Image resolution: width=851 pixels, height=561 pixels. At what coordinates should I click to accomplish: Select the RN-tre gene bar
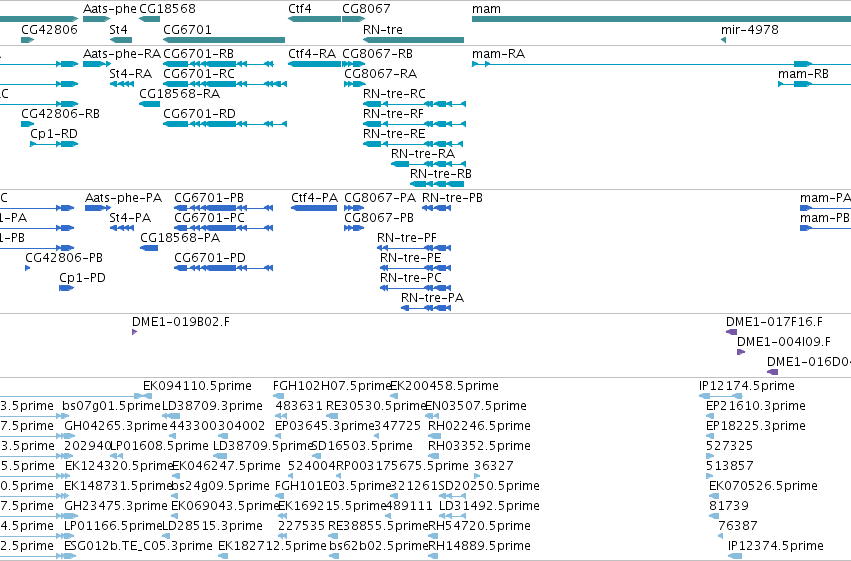(x=414, y=40)
